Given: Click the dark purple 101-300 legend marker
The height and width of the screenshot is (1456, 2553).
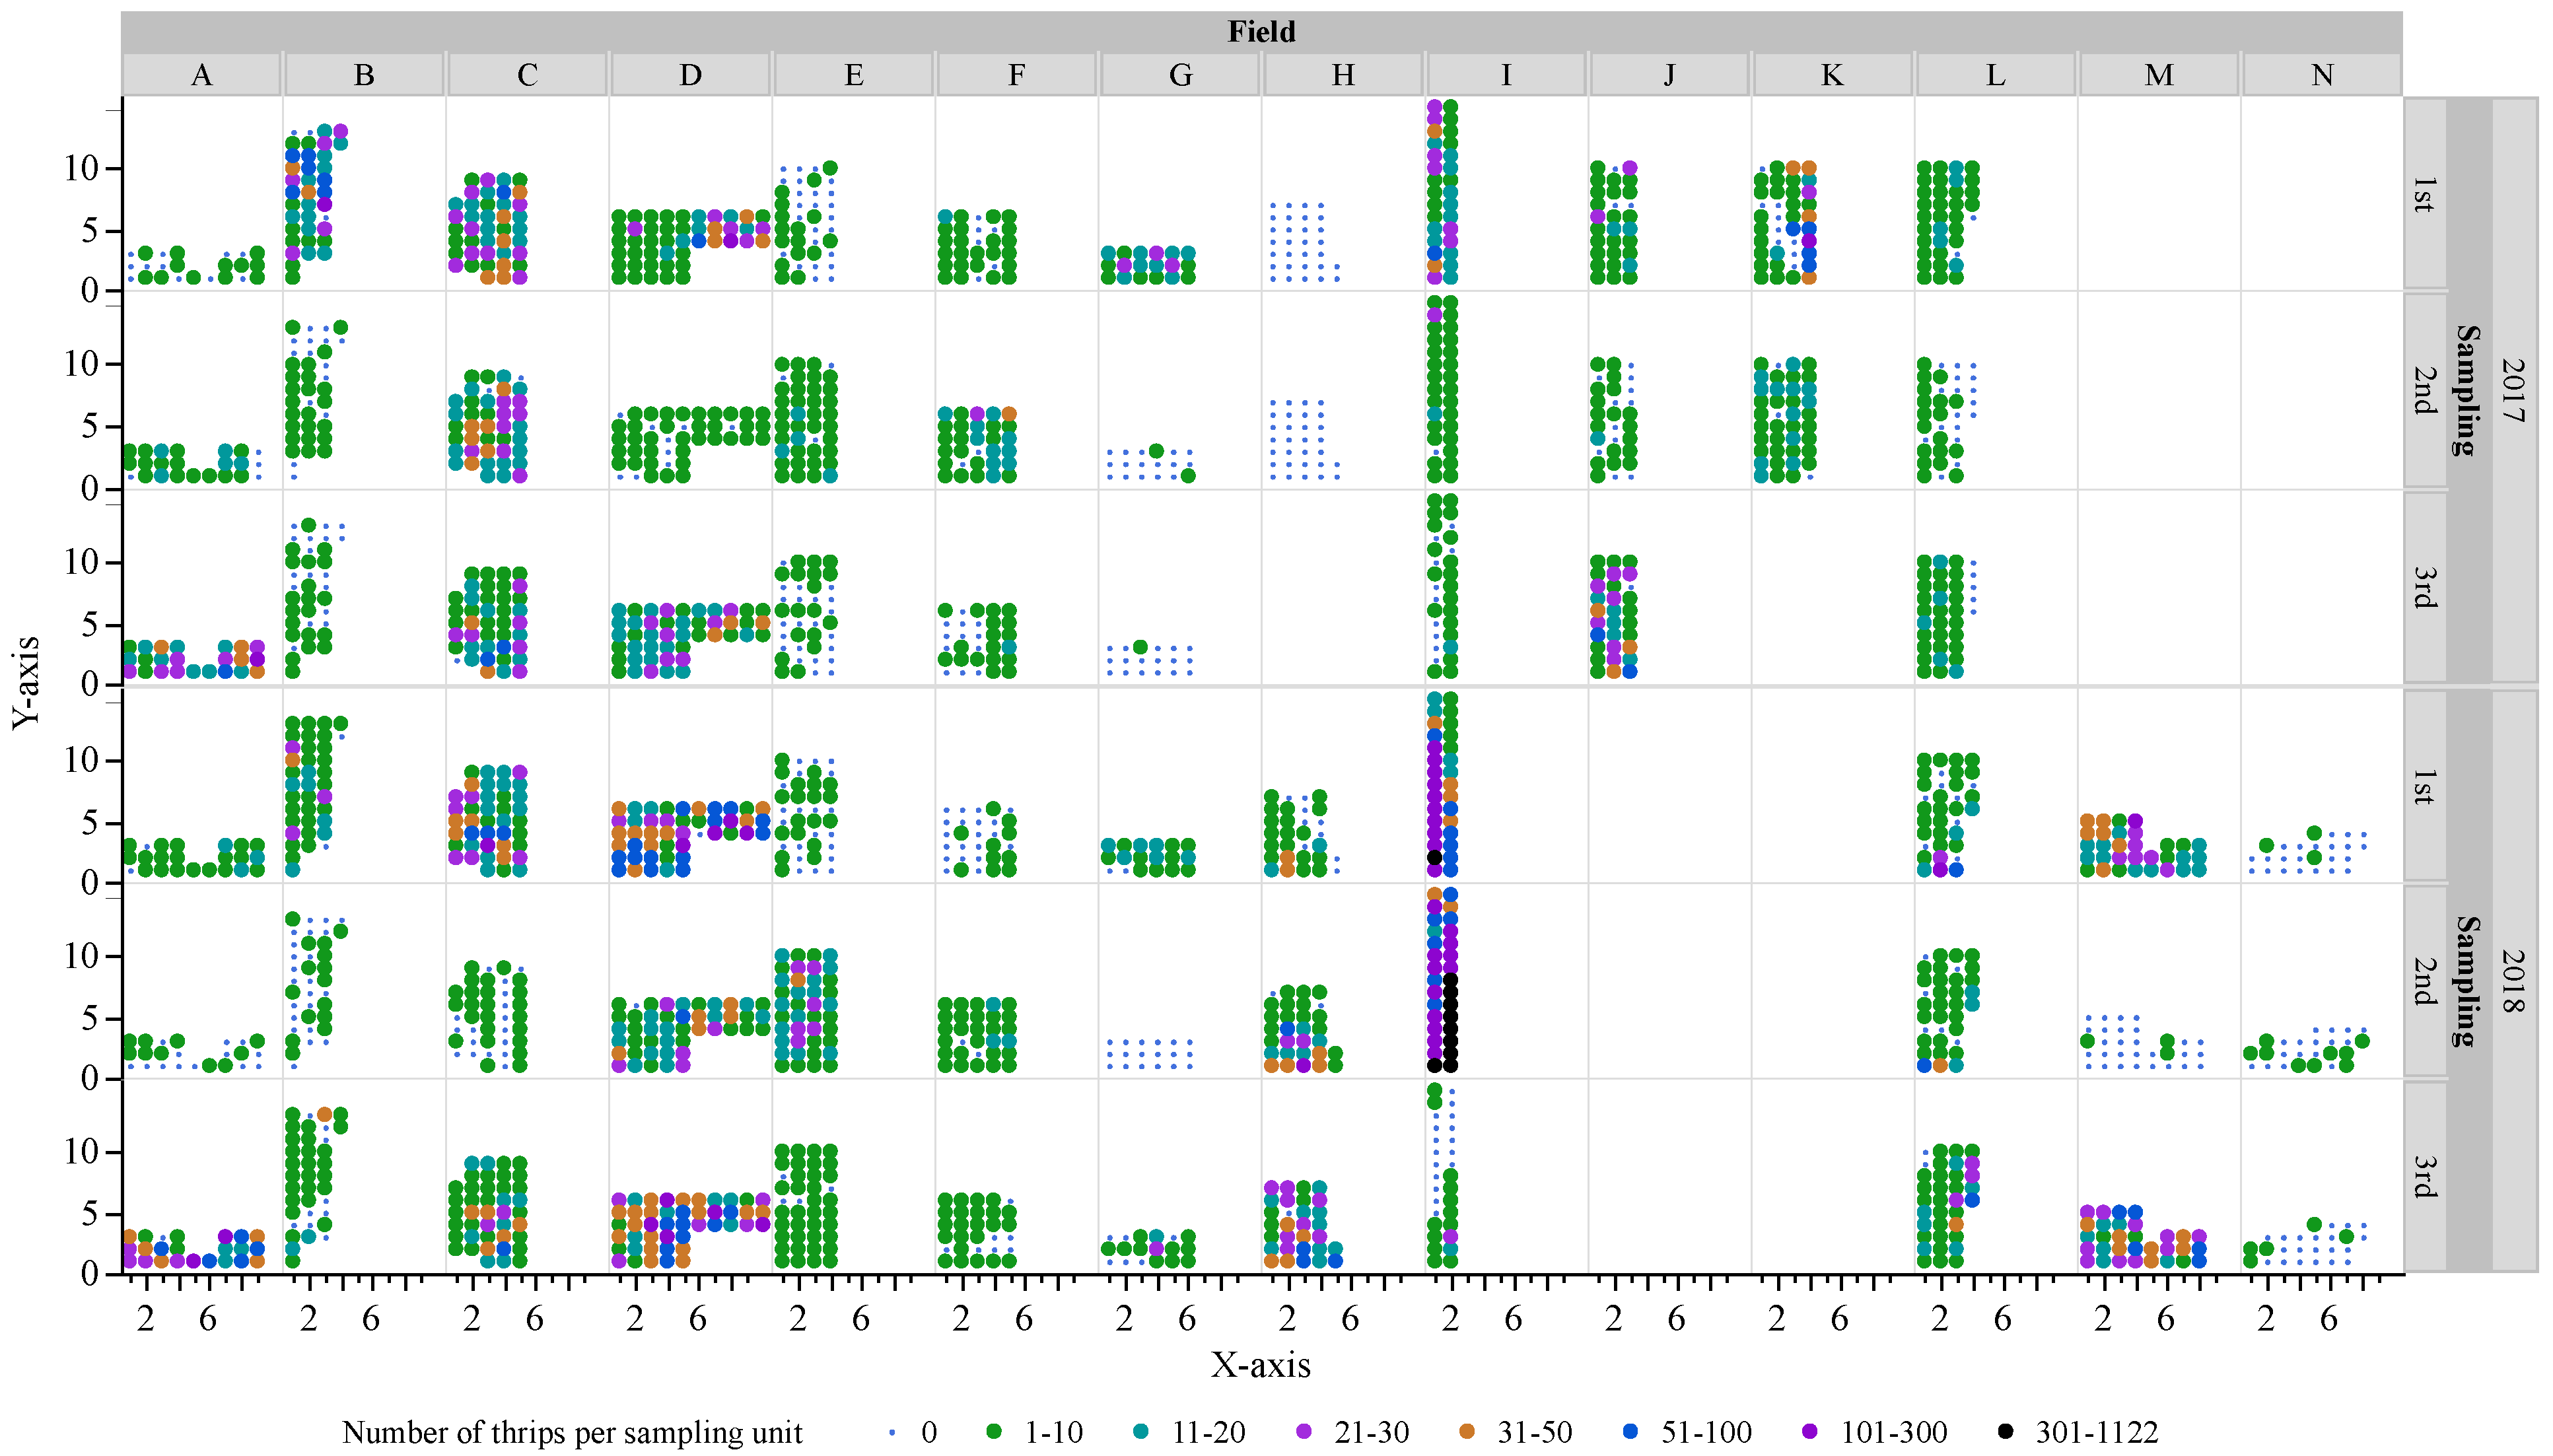Looking at the screenshot, I should click(x=1809, y=1431).
